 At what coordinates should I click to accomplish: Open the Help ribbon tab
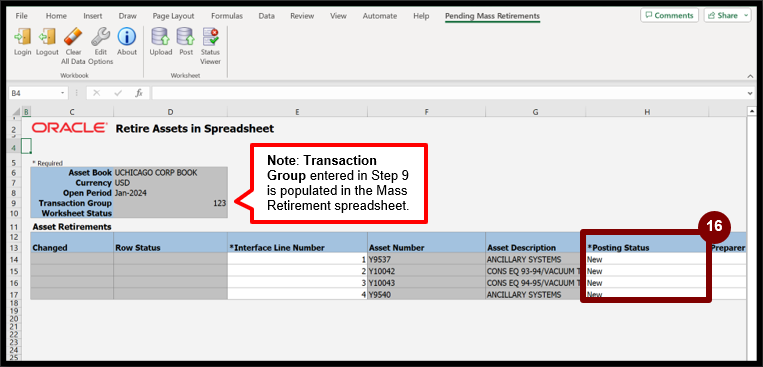point(421,16)
